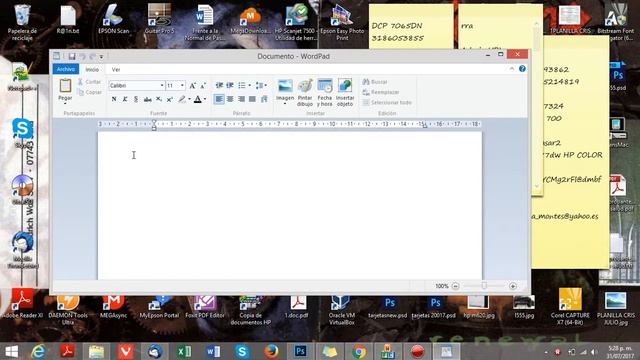Open Internet Explorer from the taskbar

[x=38, y=351]
